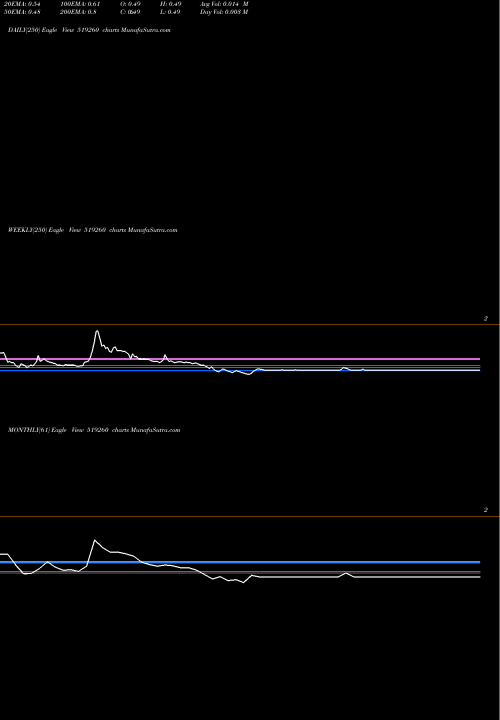
Task: Click the close price 'C:' label
Action: pos(130,12)
